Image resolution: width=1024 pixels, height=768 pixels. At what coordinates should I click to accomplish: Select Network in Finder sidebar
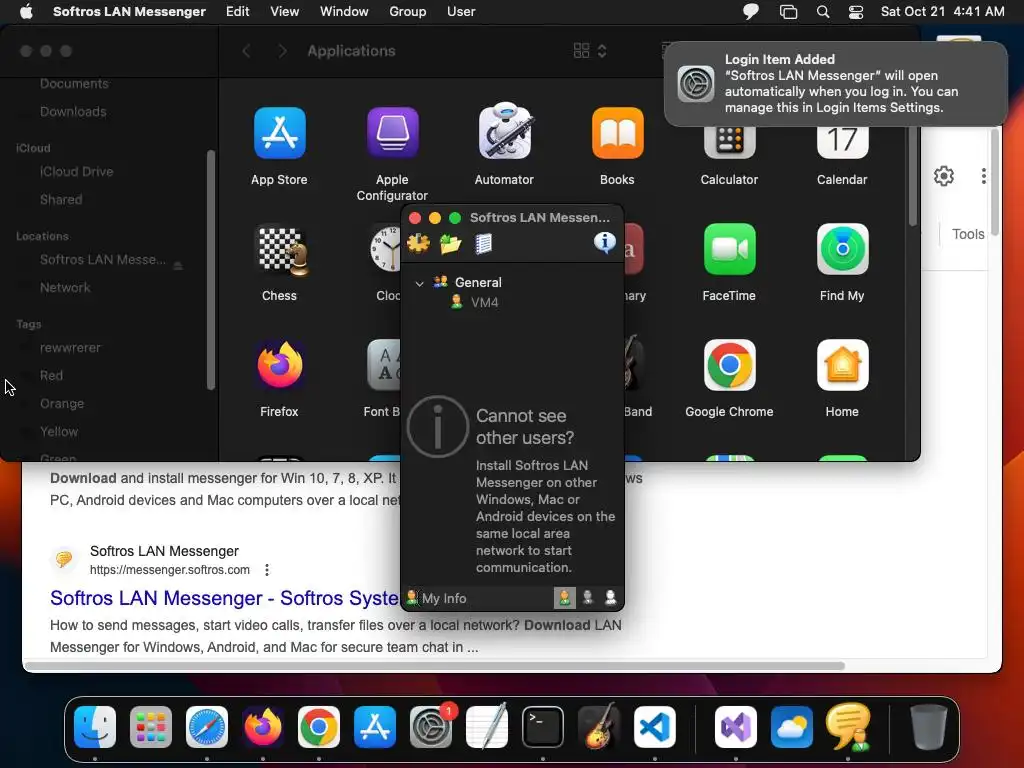pyautogui.click(x=65, y=287)
